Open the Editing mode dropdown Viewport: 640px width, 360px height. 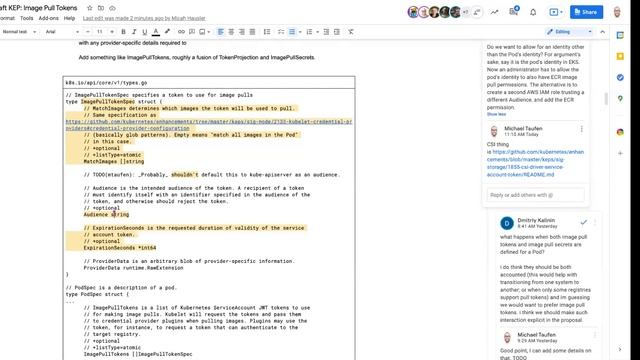coord(569,32)
